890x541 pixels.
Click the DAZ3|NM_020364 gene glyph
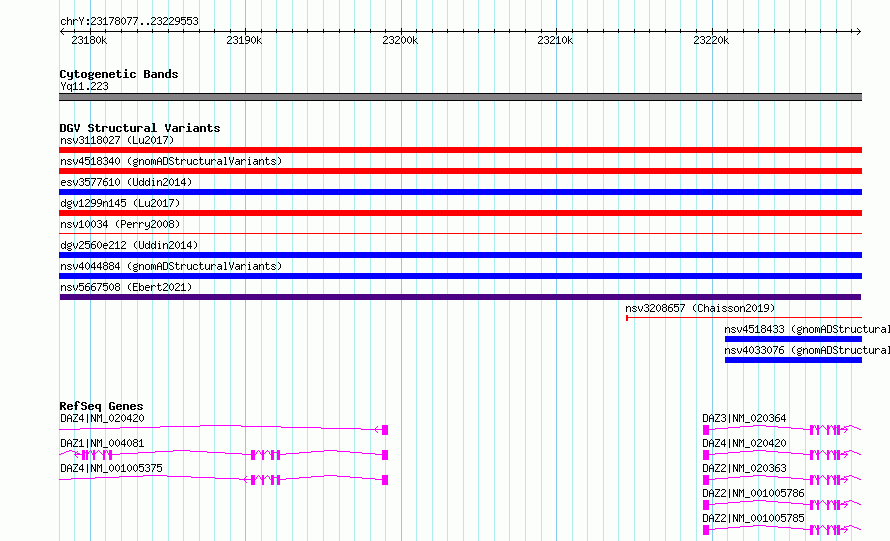tap(782, 430)
